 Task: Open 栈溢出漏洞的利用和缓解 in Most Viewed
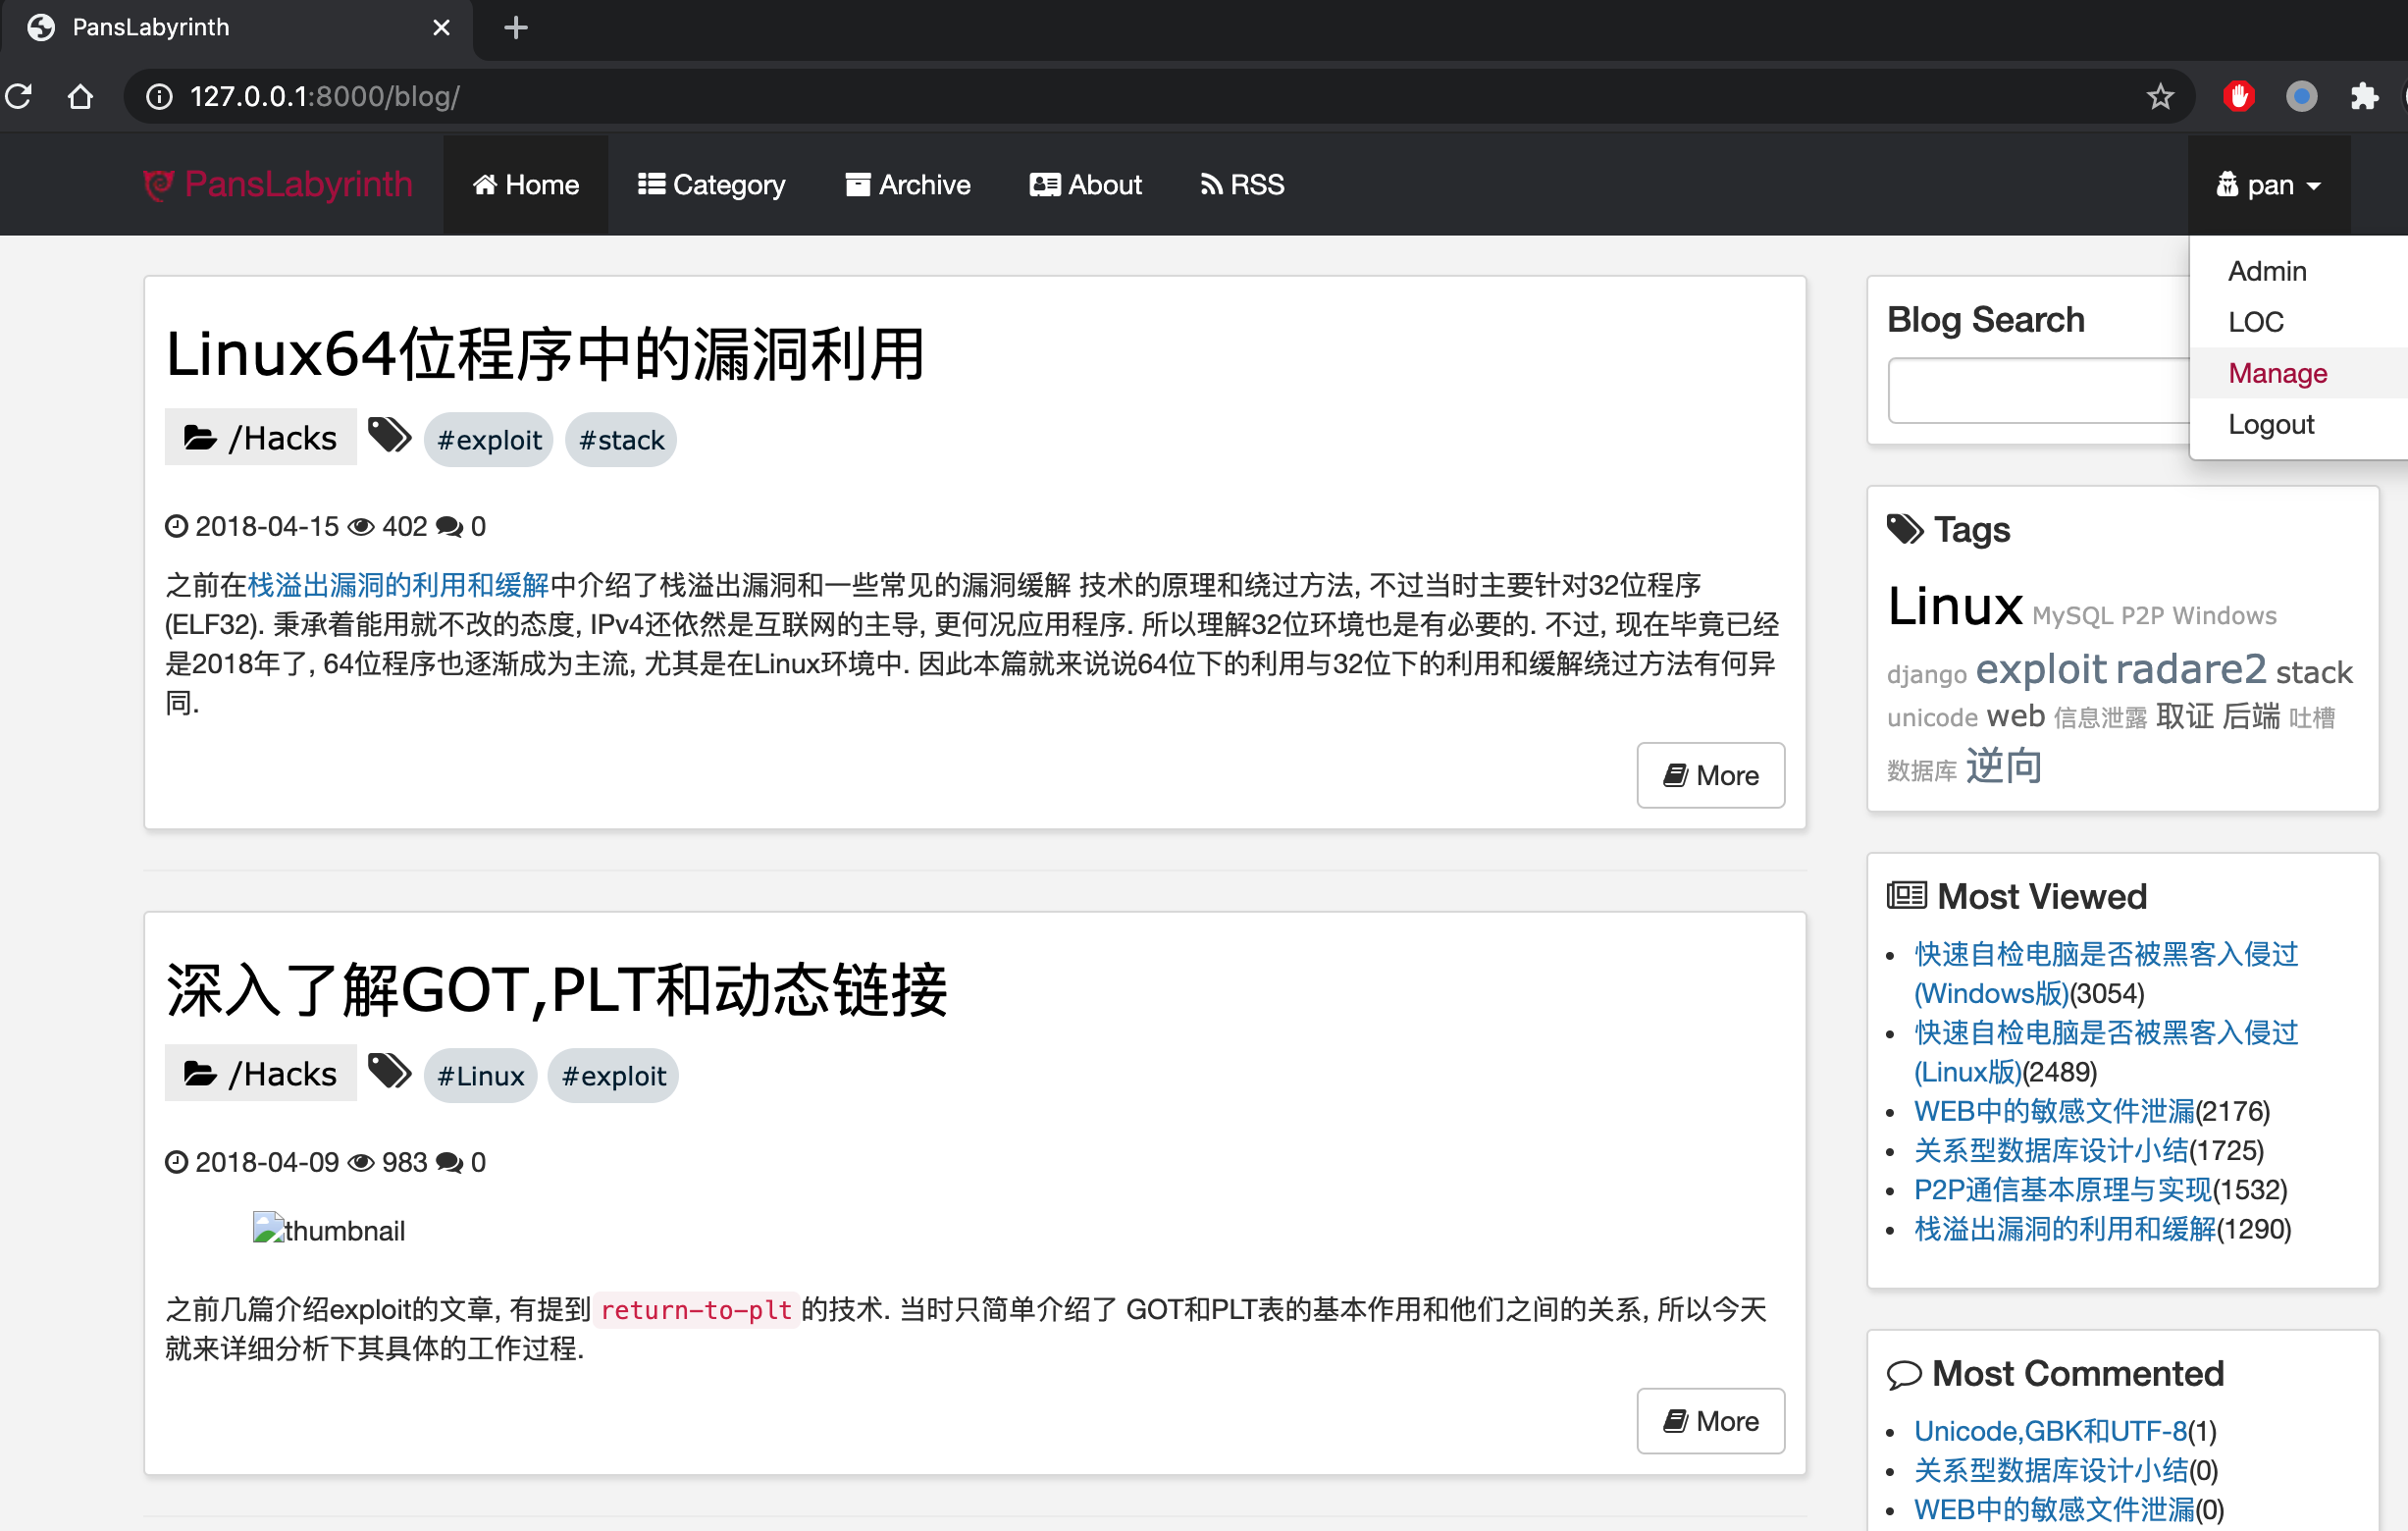click(2065, 1228)
